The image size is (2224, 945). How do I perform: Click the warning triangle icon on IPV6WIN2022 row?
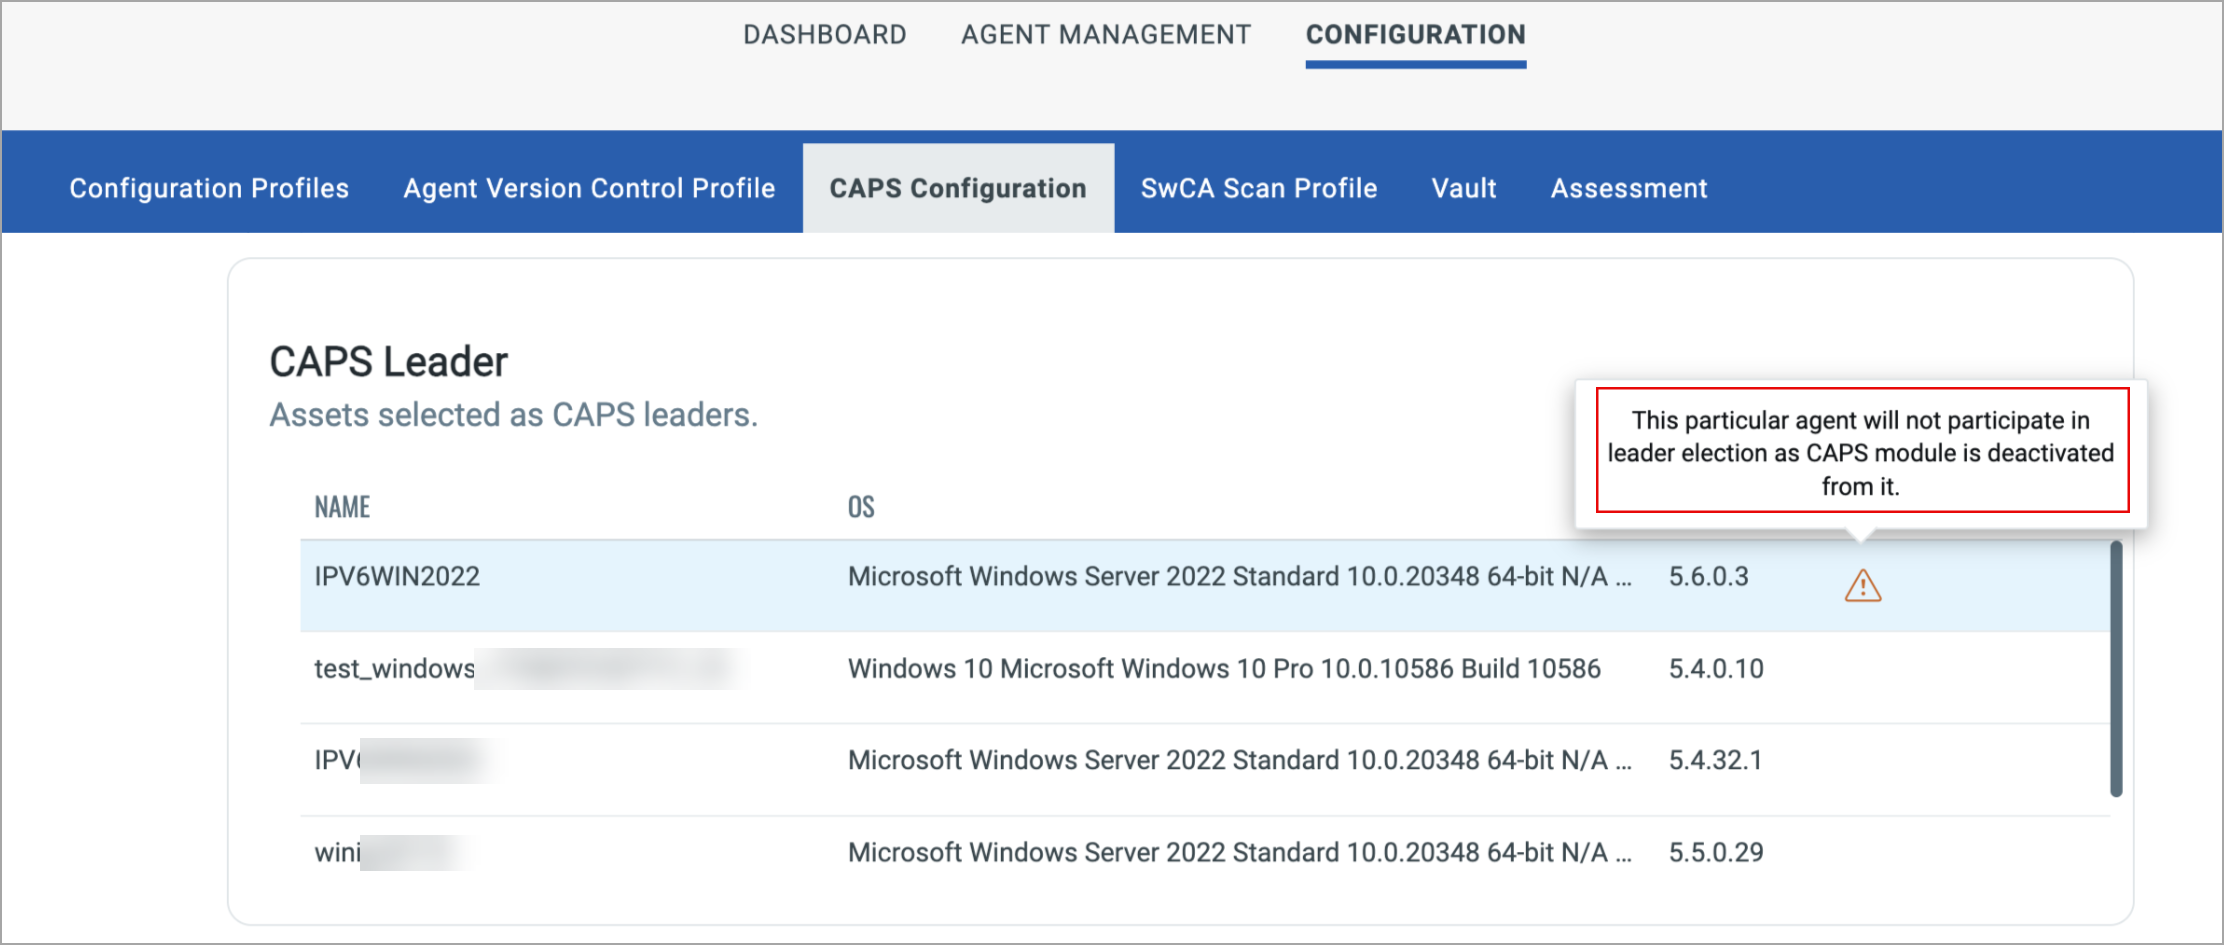[x=1862, y=586]
